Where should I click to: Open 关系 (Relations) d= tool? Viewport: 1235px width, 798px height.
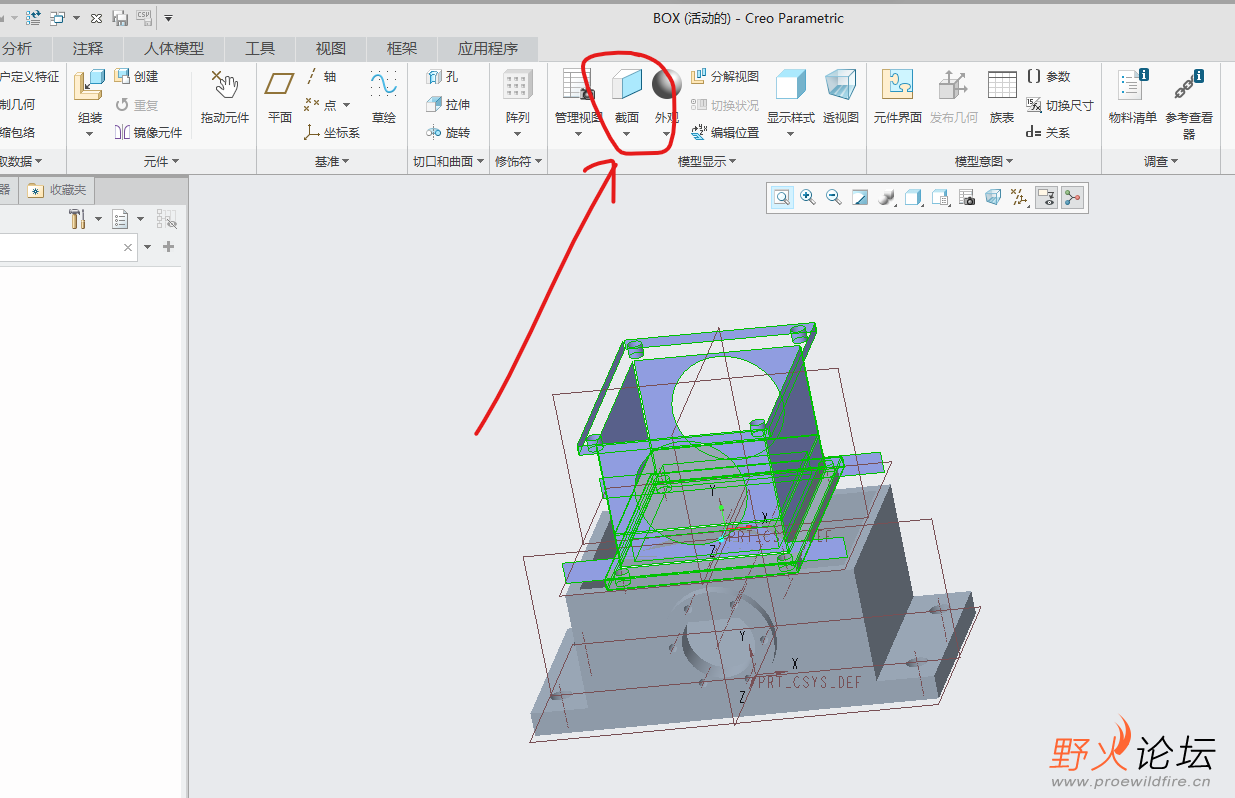(1048, 132)
